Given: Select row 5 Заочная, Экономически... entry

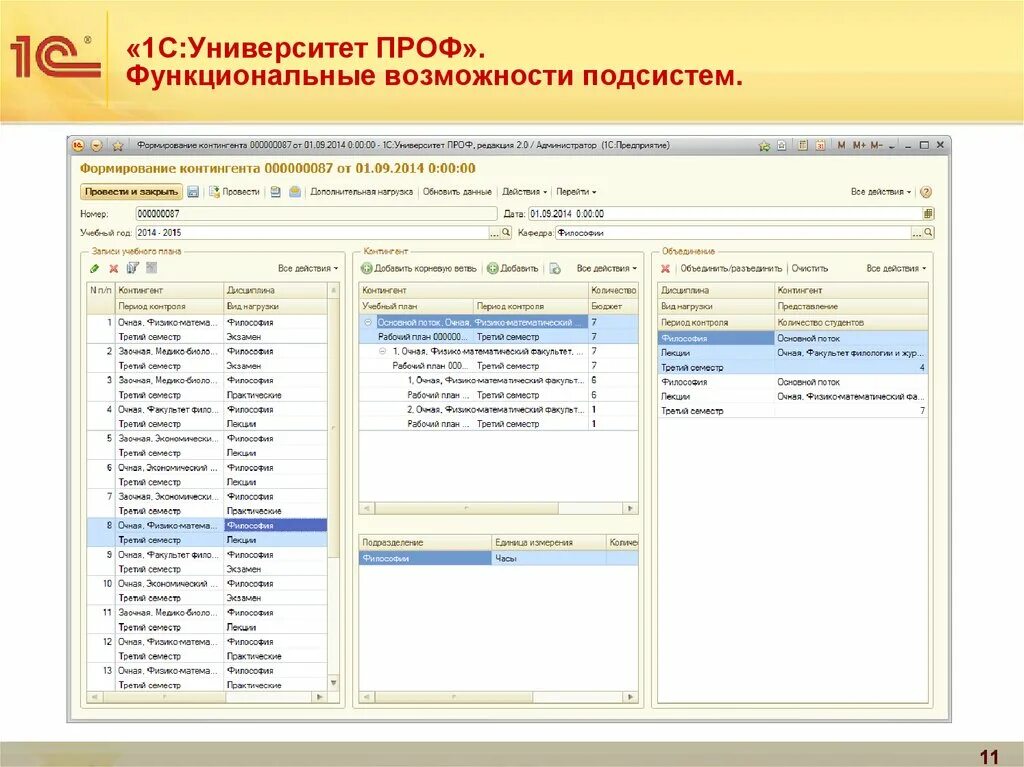Looking at the screenshot, I should 207,446.
